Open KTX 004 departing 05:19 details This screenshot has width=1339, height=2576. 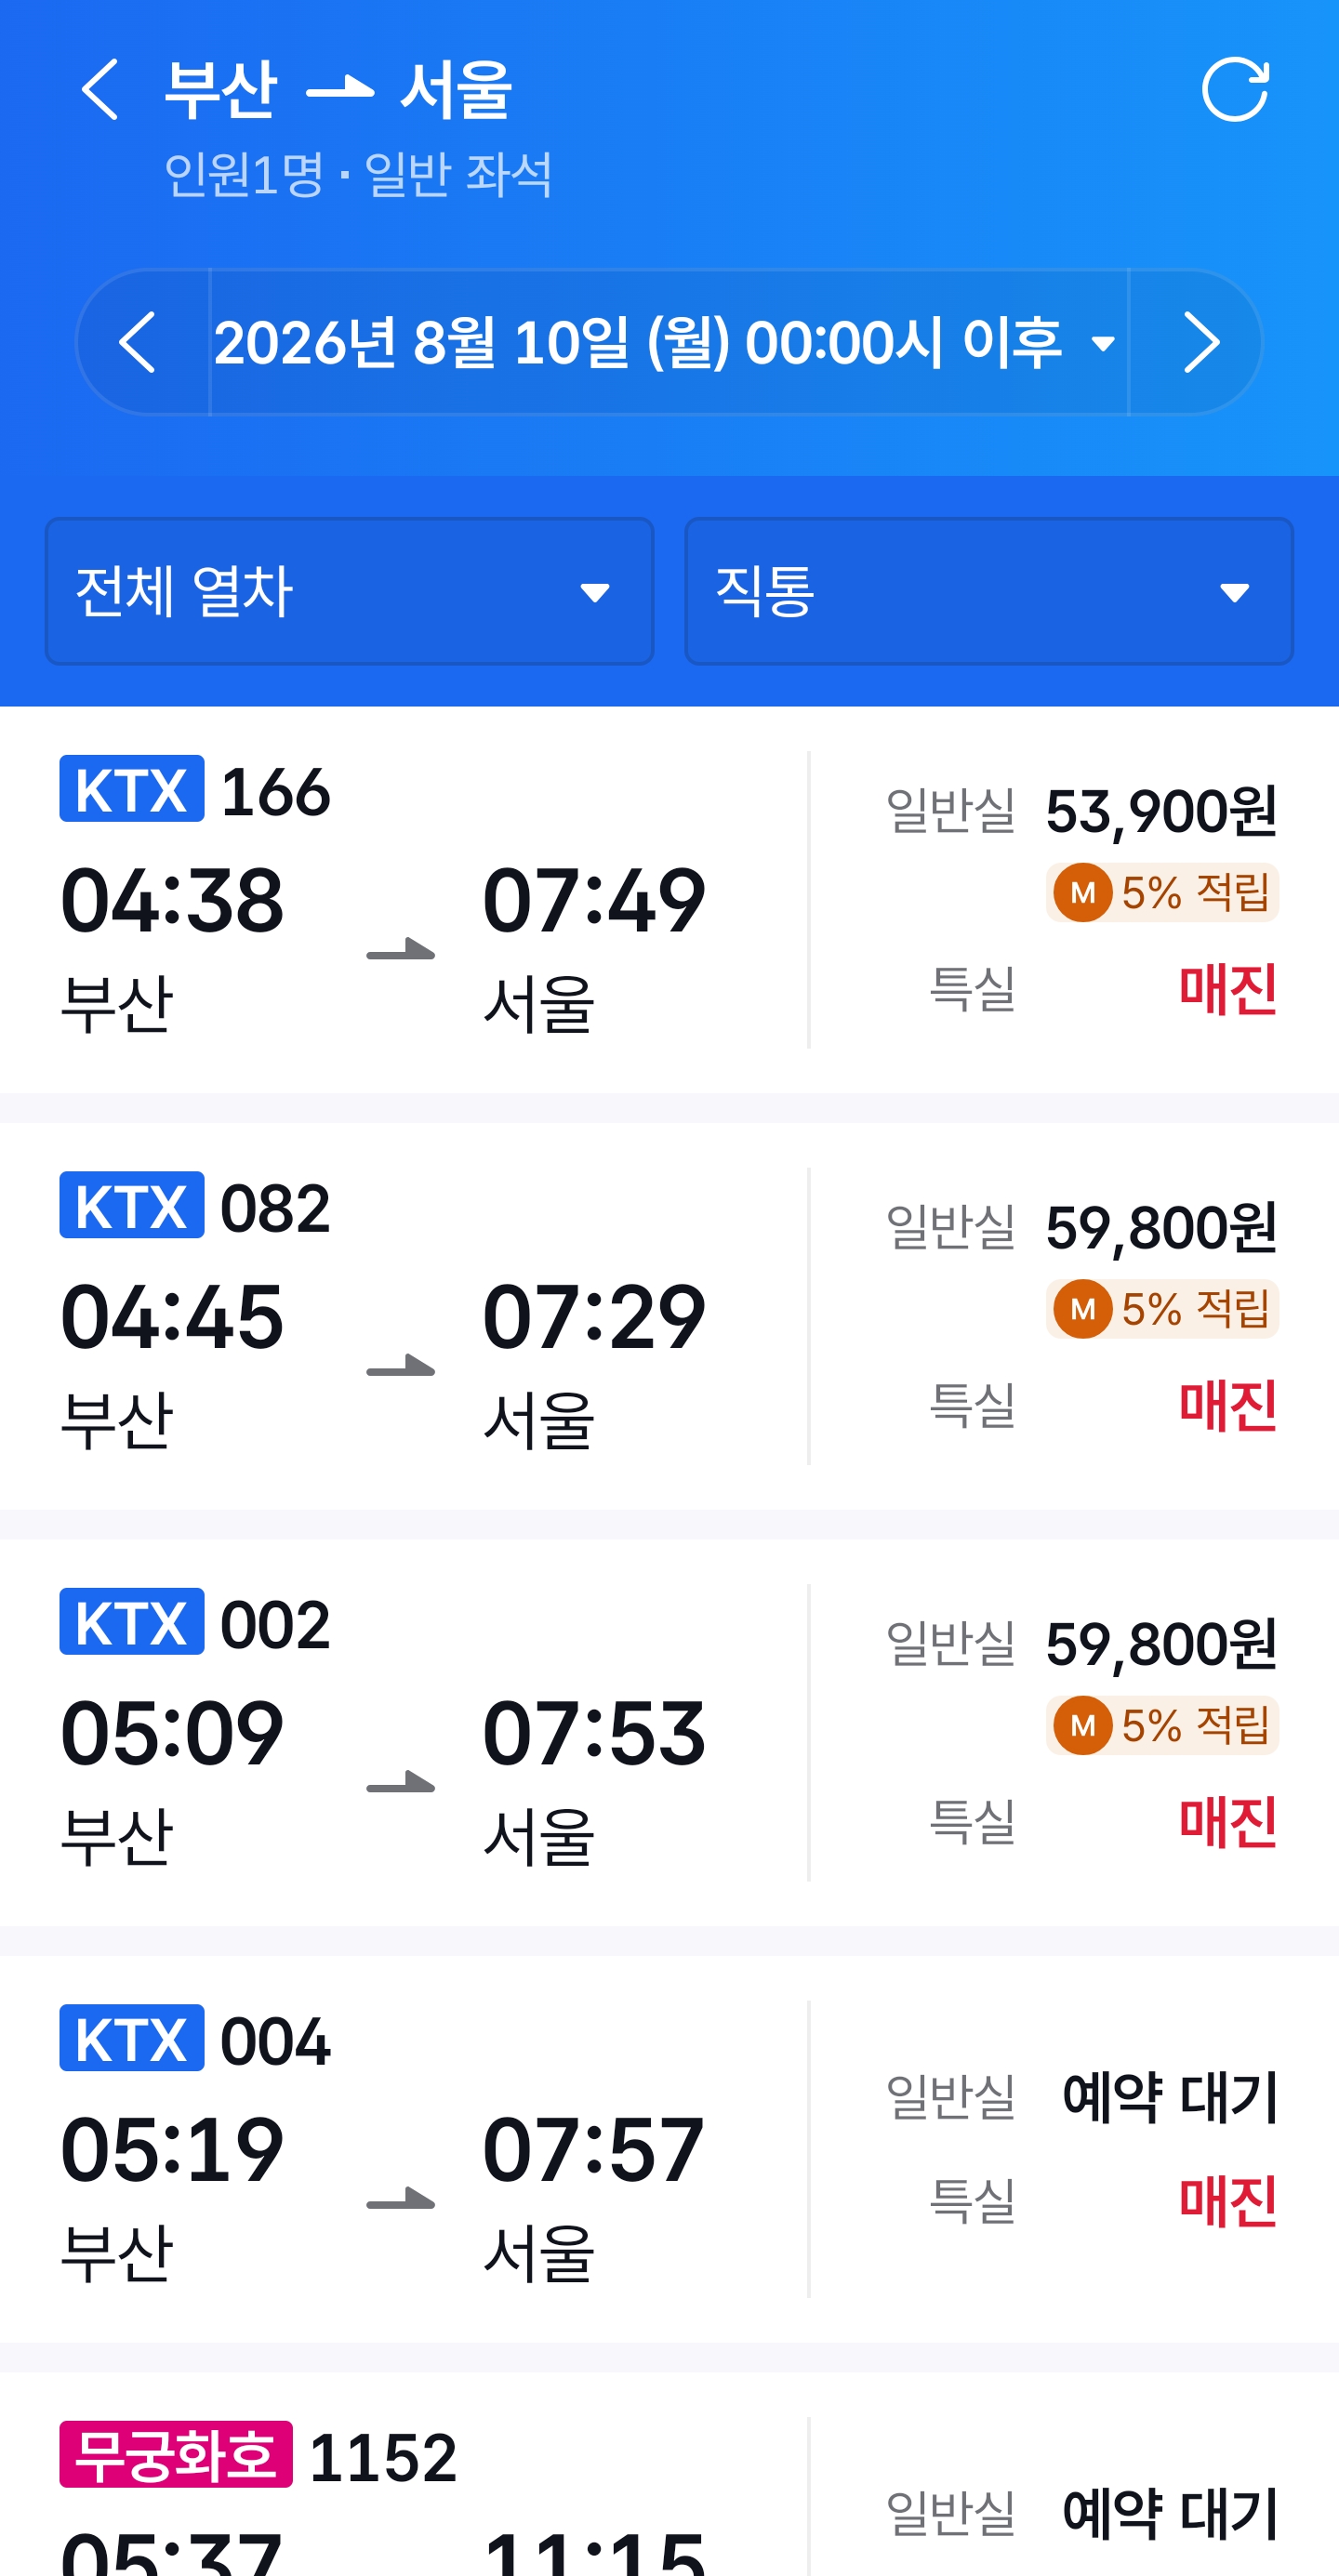[x=400, y=2148]
